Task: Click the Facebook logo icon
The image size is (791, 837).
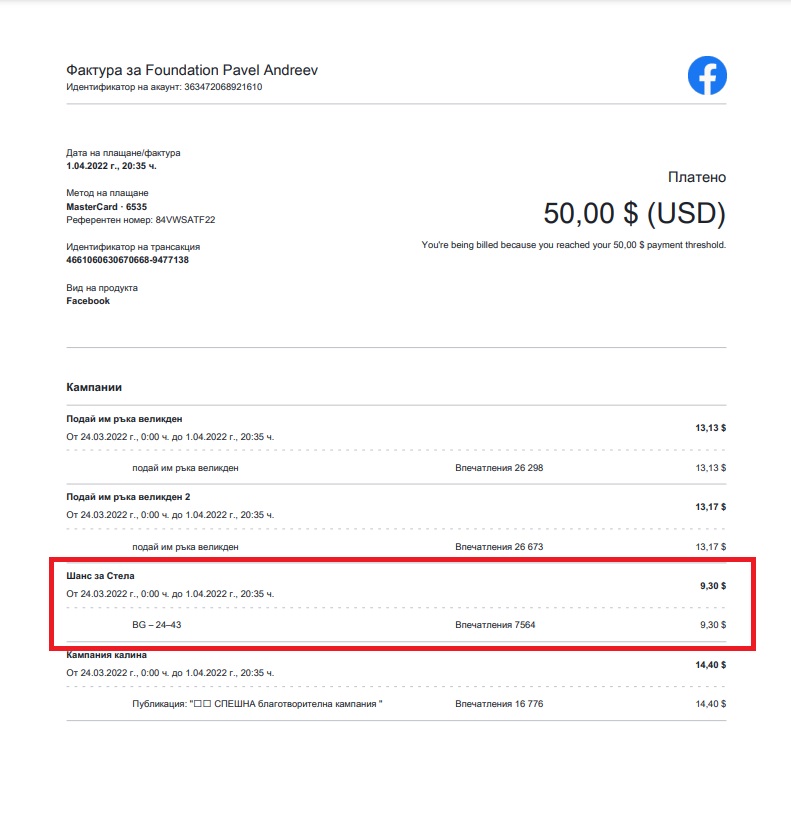Action: coord(707,75)
